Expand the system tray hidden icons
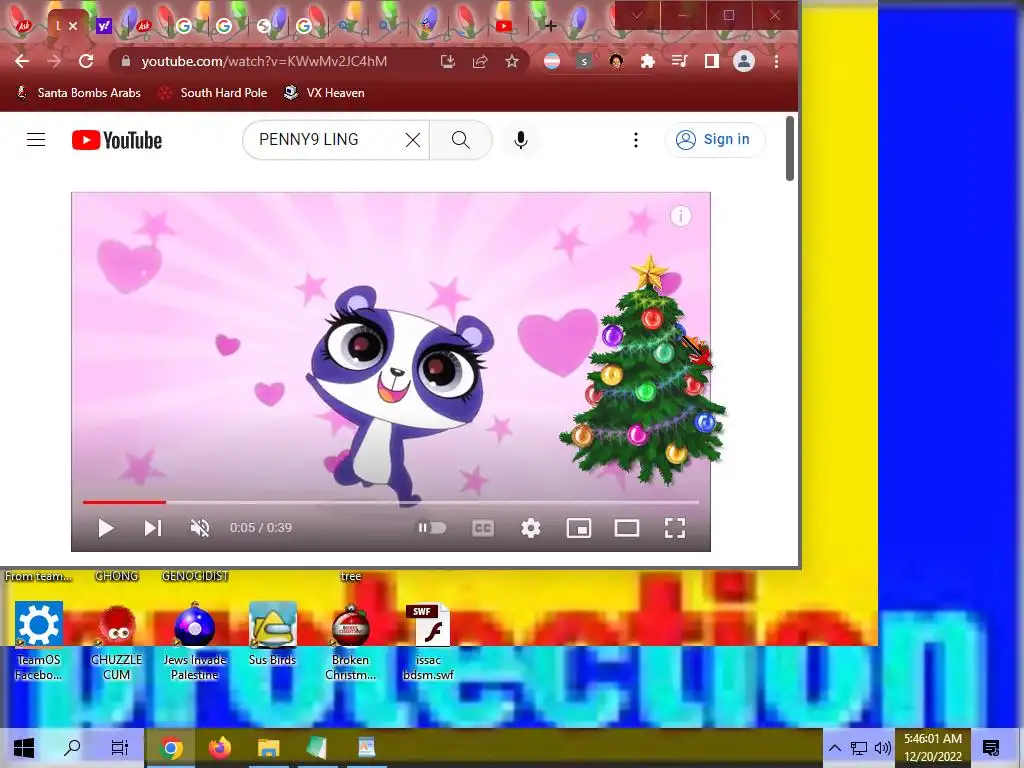The image size is (1024, 768). click(x=835, y=748)
